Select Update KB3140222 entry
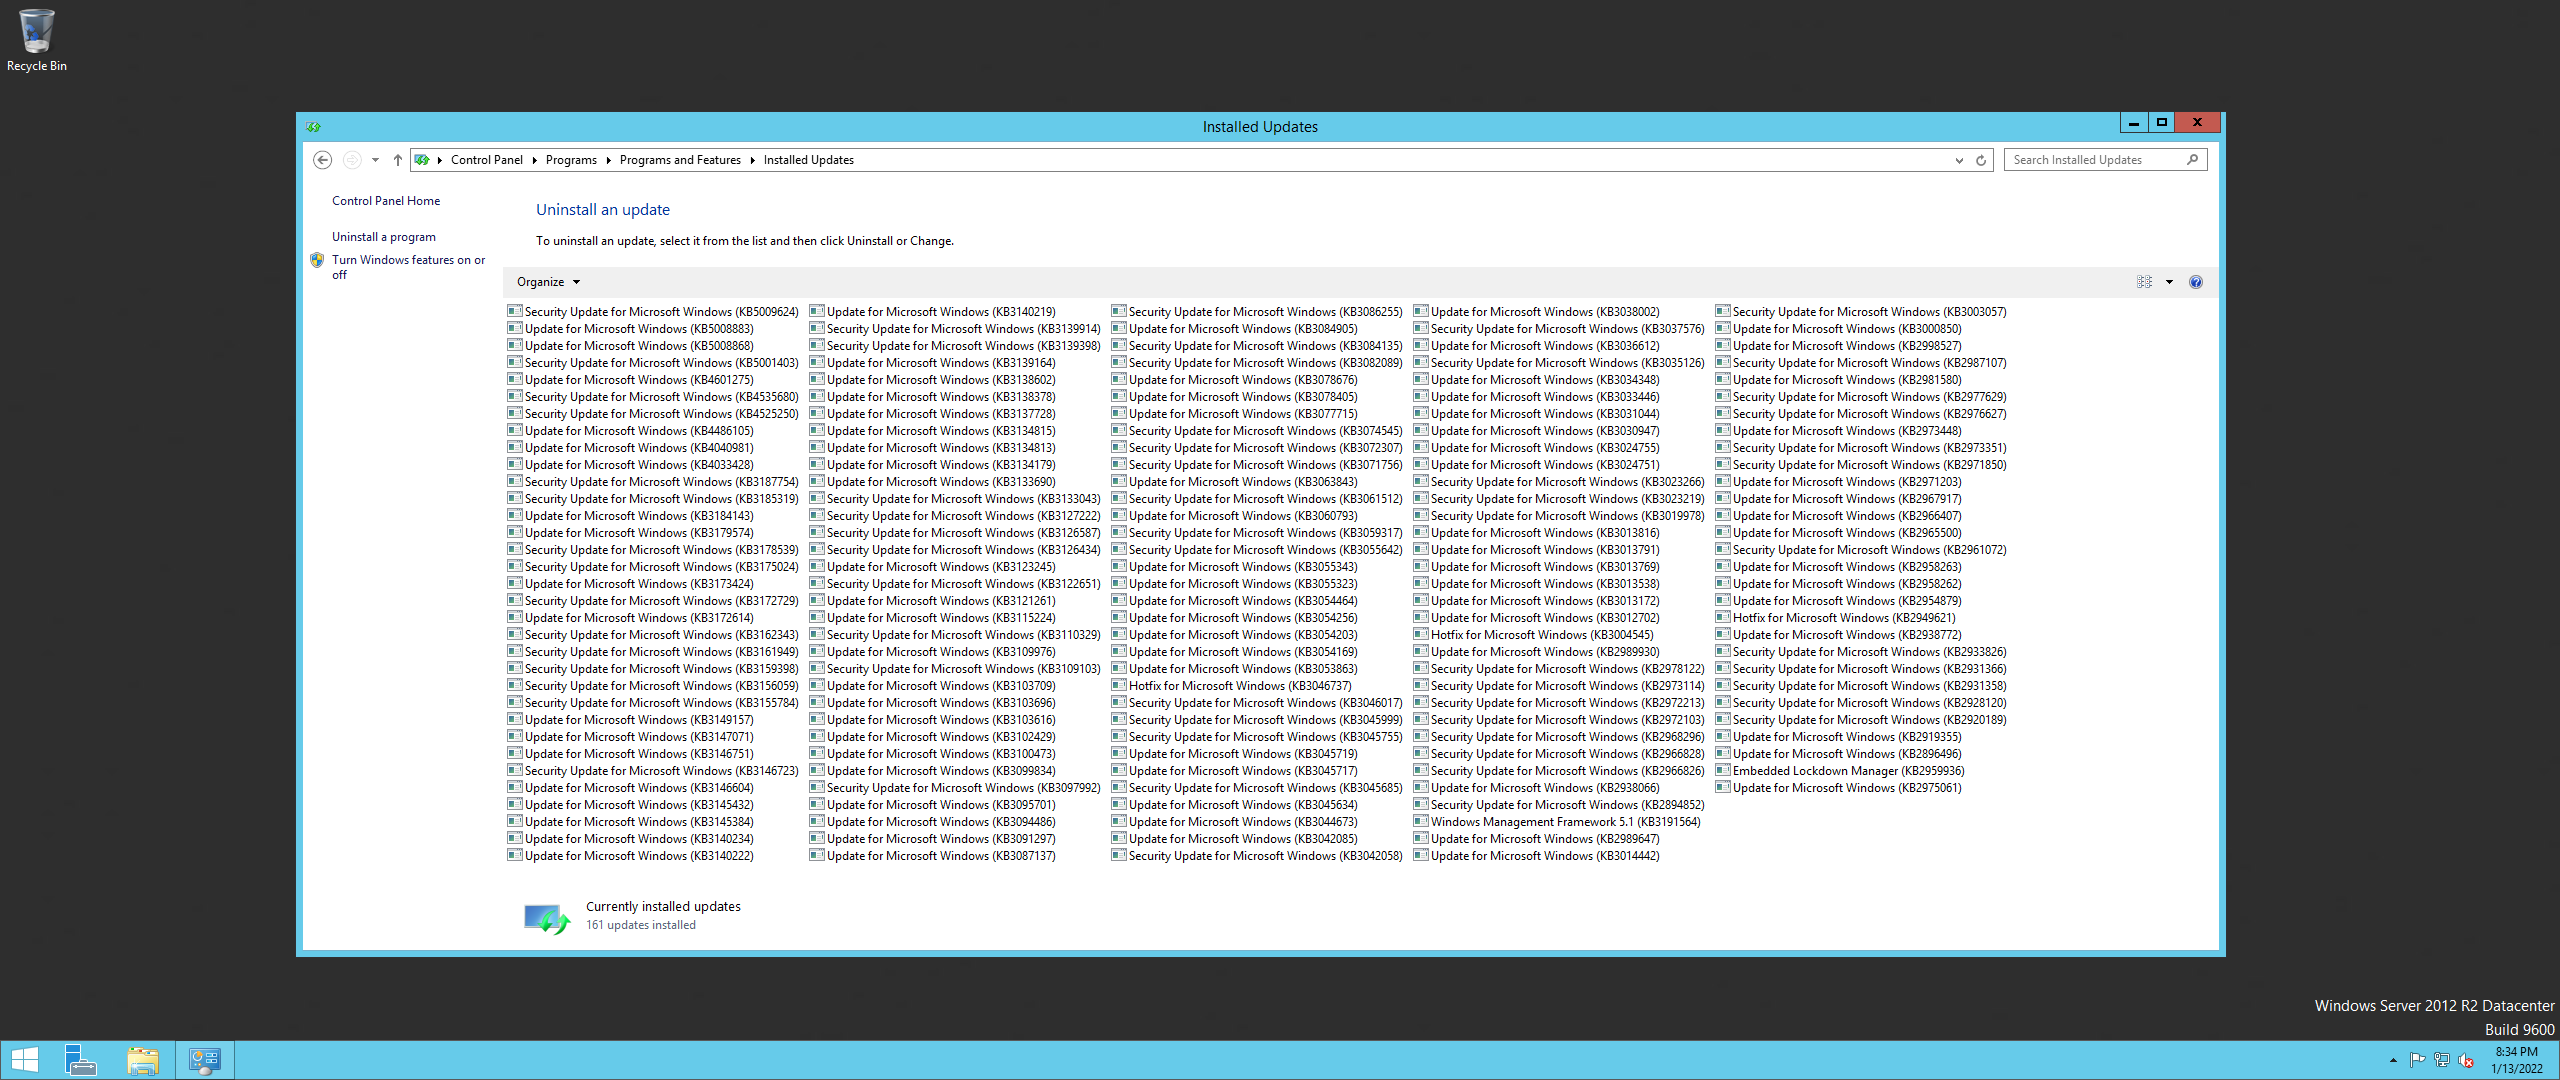This screenshot has height=1080, width=2560. [631, 856]
